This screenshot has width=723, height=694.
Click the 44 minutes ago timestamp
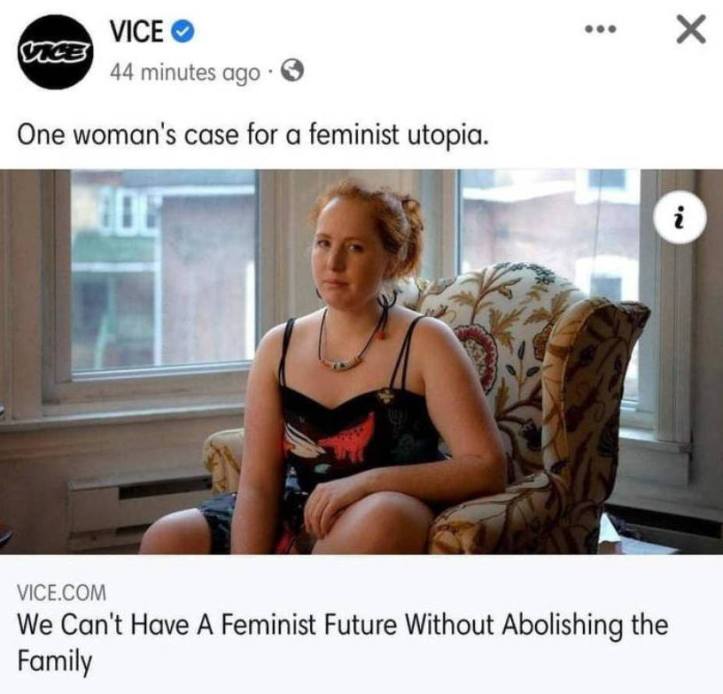pos(185,72)
